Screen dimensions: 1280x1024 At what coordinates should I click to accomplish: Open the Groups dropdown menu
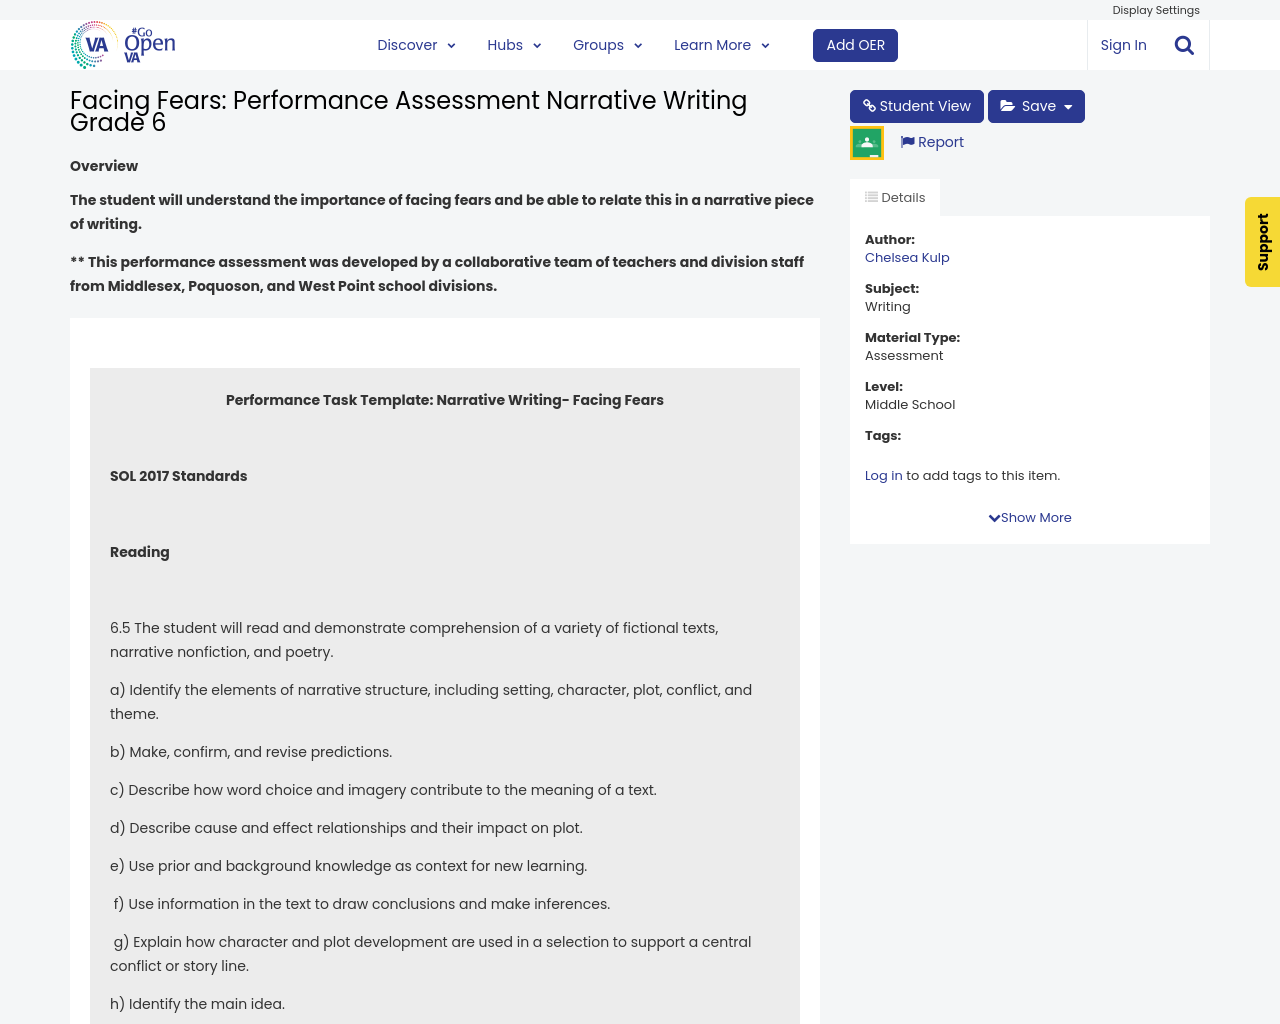click(607, 45)
